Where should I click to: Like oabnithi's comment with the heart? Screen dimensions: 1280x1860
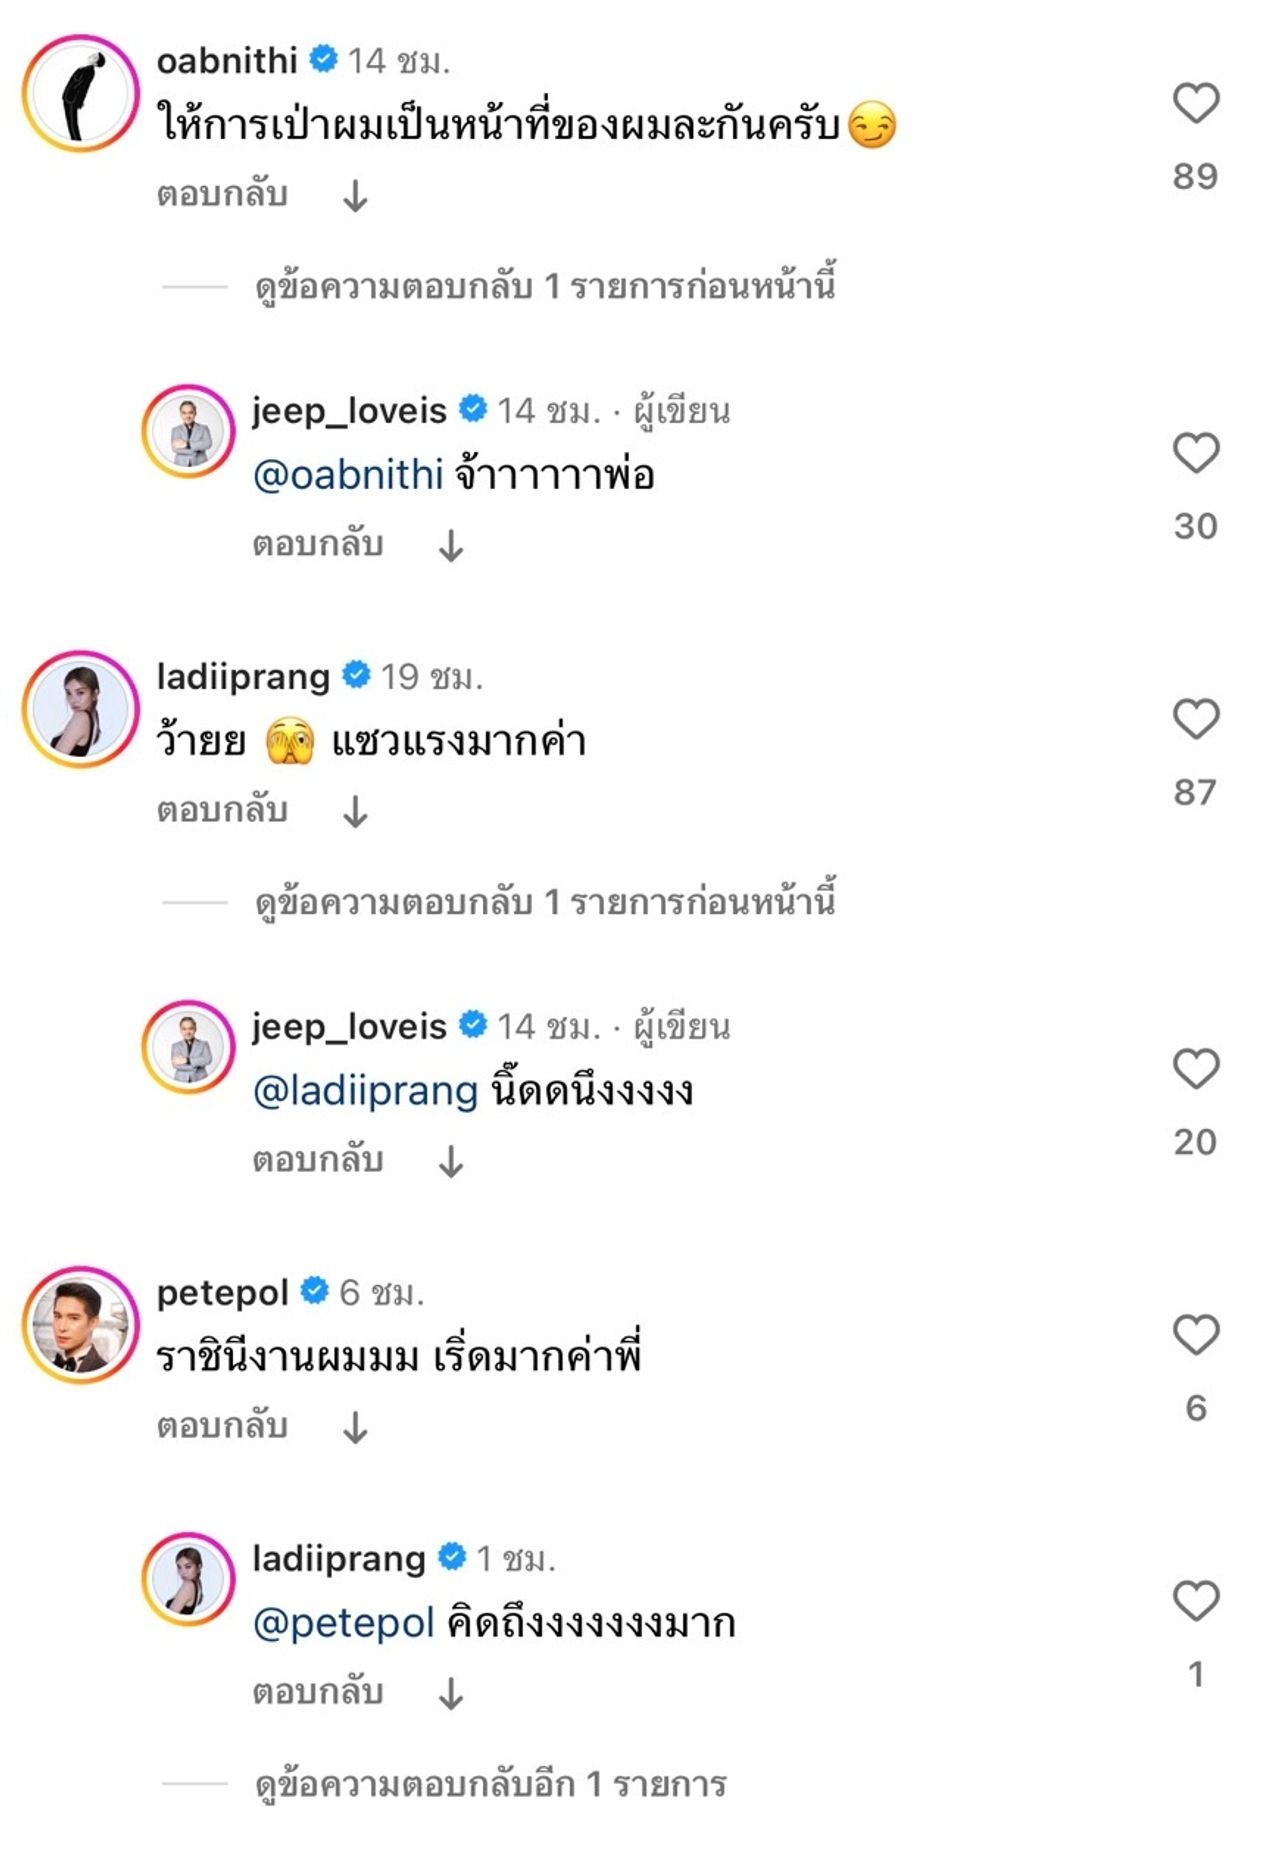(1196, 103)
